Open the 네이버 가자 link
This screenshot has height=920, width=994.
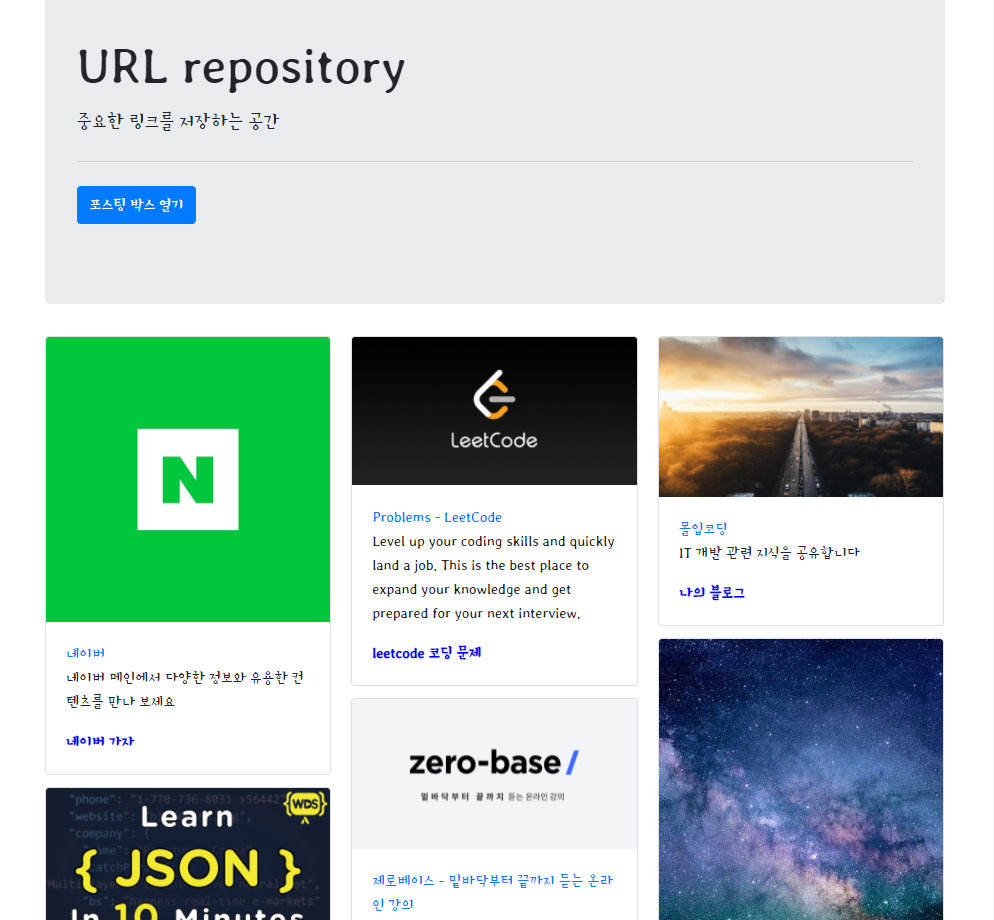point(98,740)
